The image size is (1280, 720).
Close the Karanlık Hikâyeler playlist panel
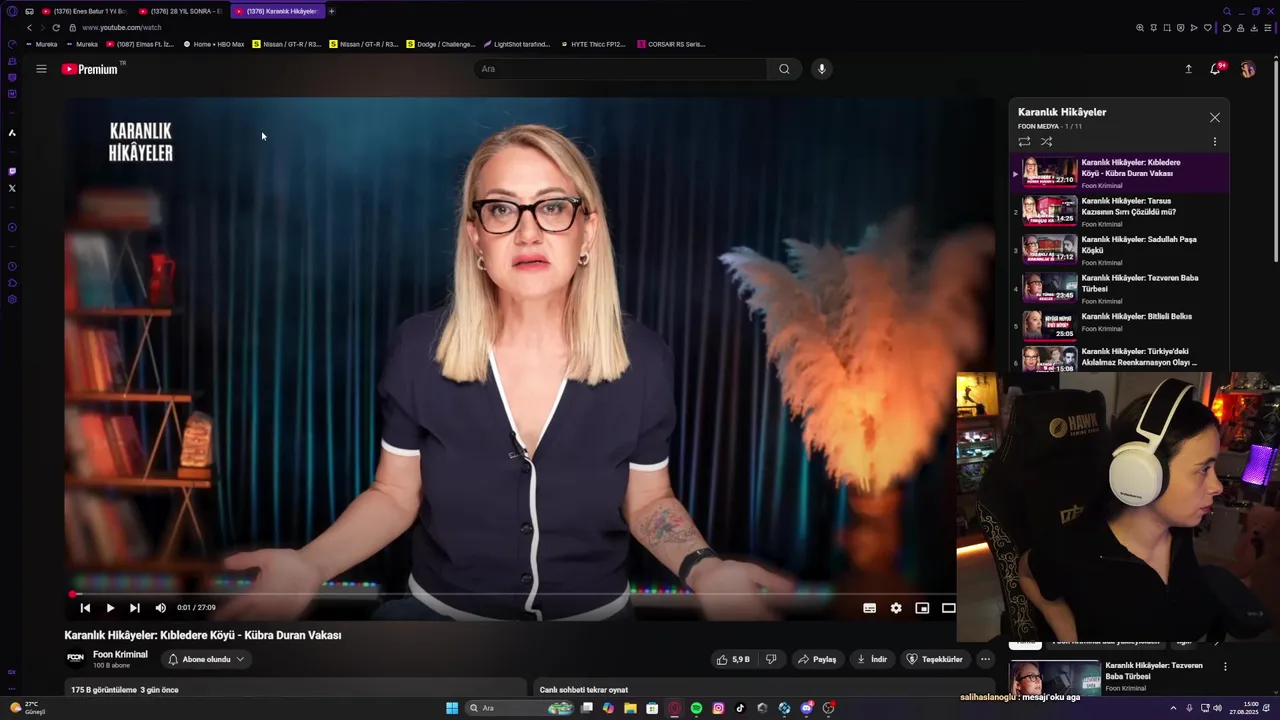(1215, 118)
